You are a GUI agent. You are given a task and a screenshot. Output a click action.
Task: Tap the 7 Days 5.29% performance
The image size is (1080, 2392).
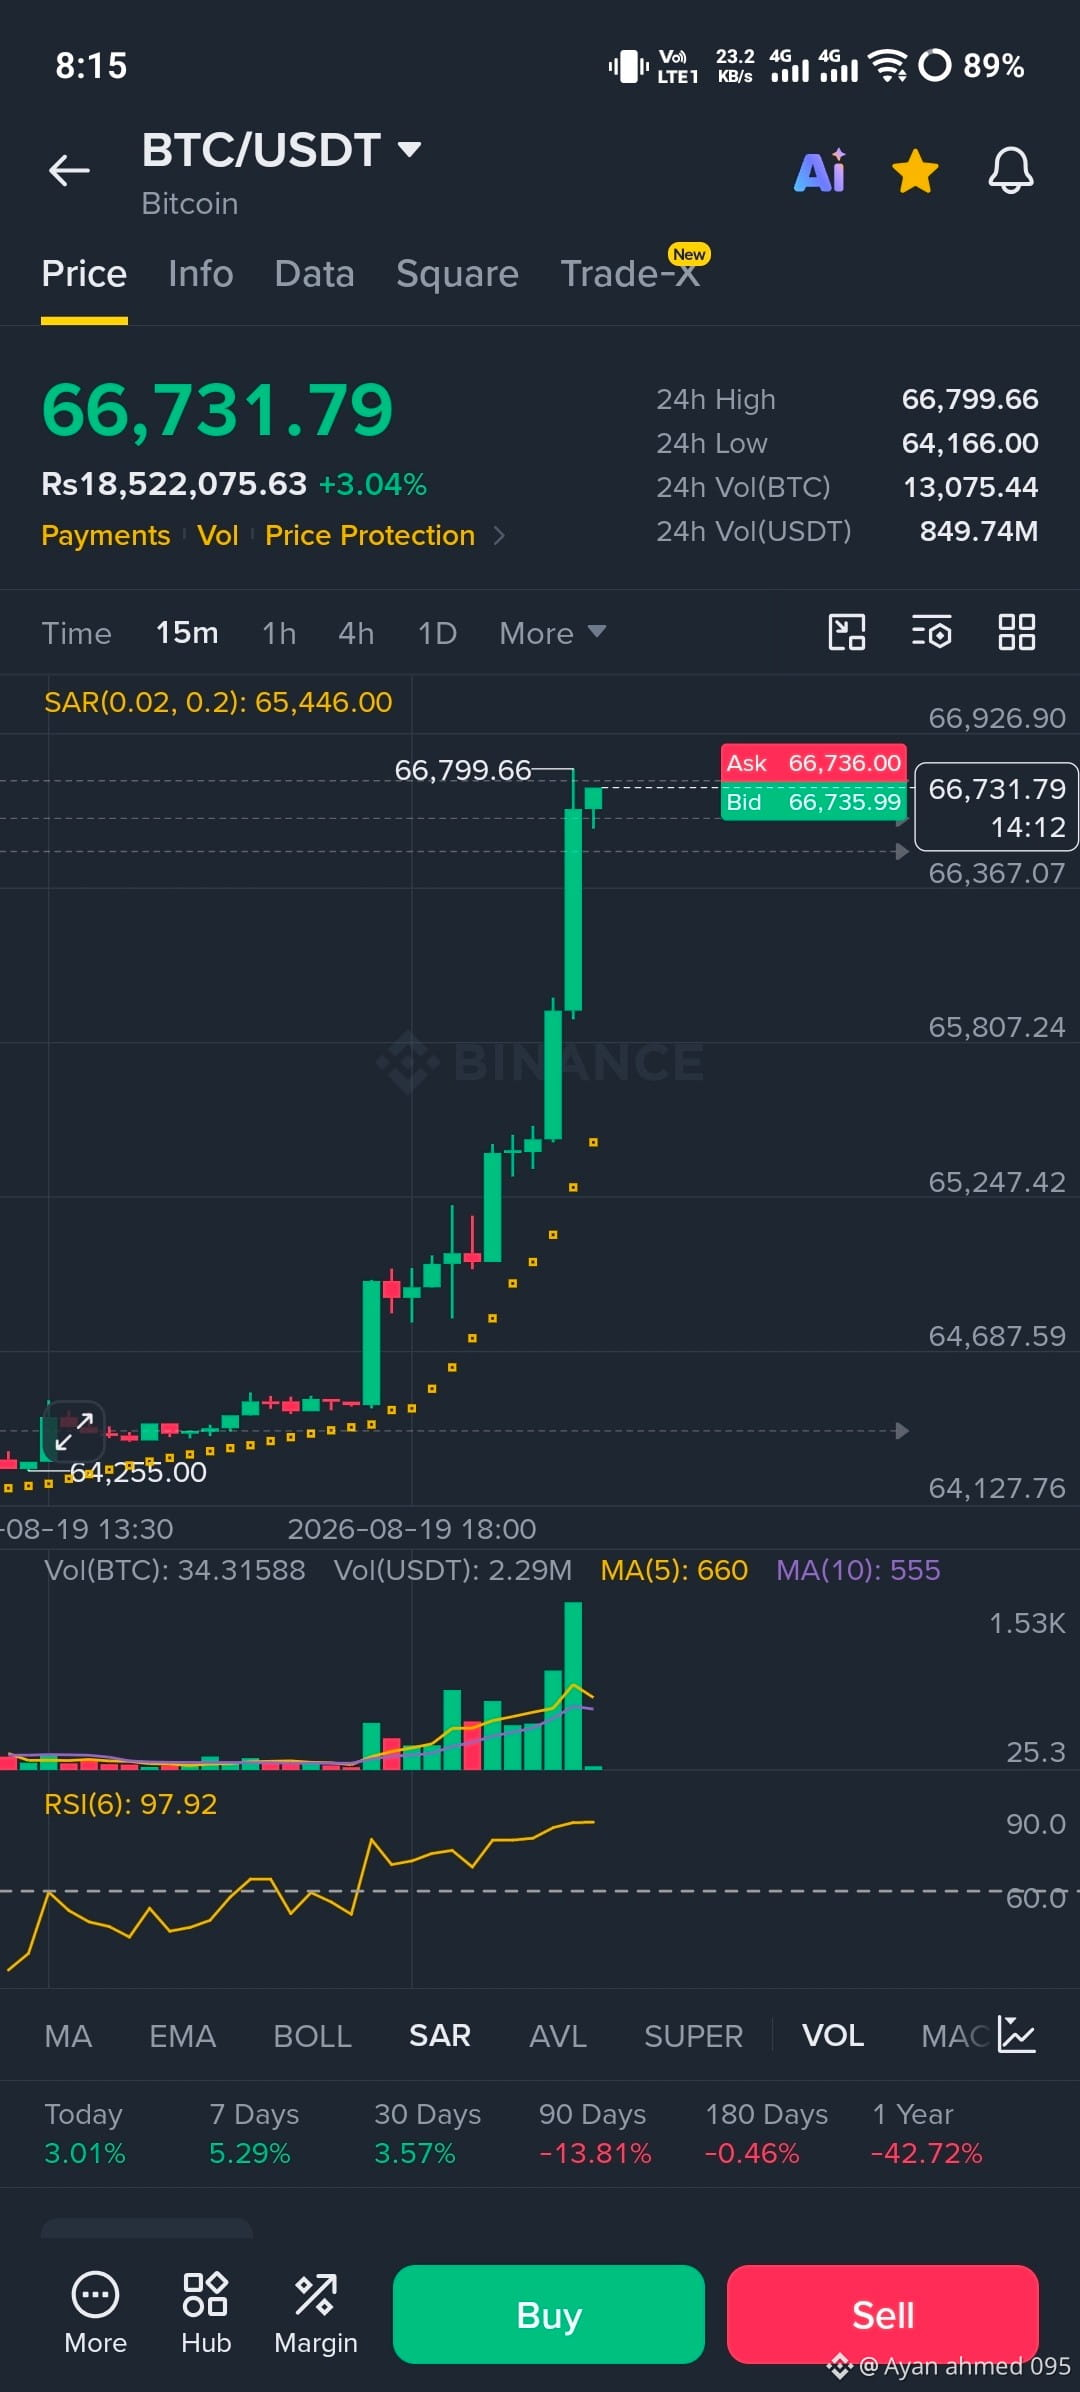coord(253,2133)
